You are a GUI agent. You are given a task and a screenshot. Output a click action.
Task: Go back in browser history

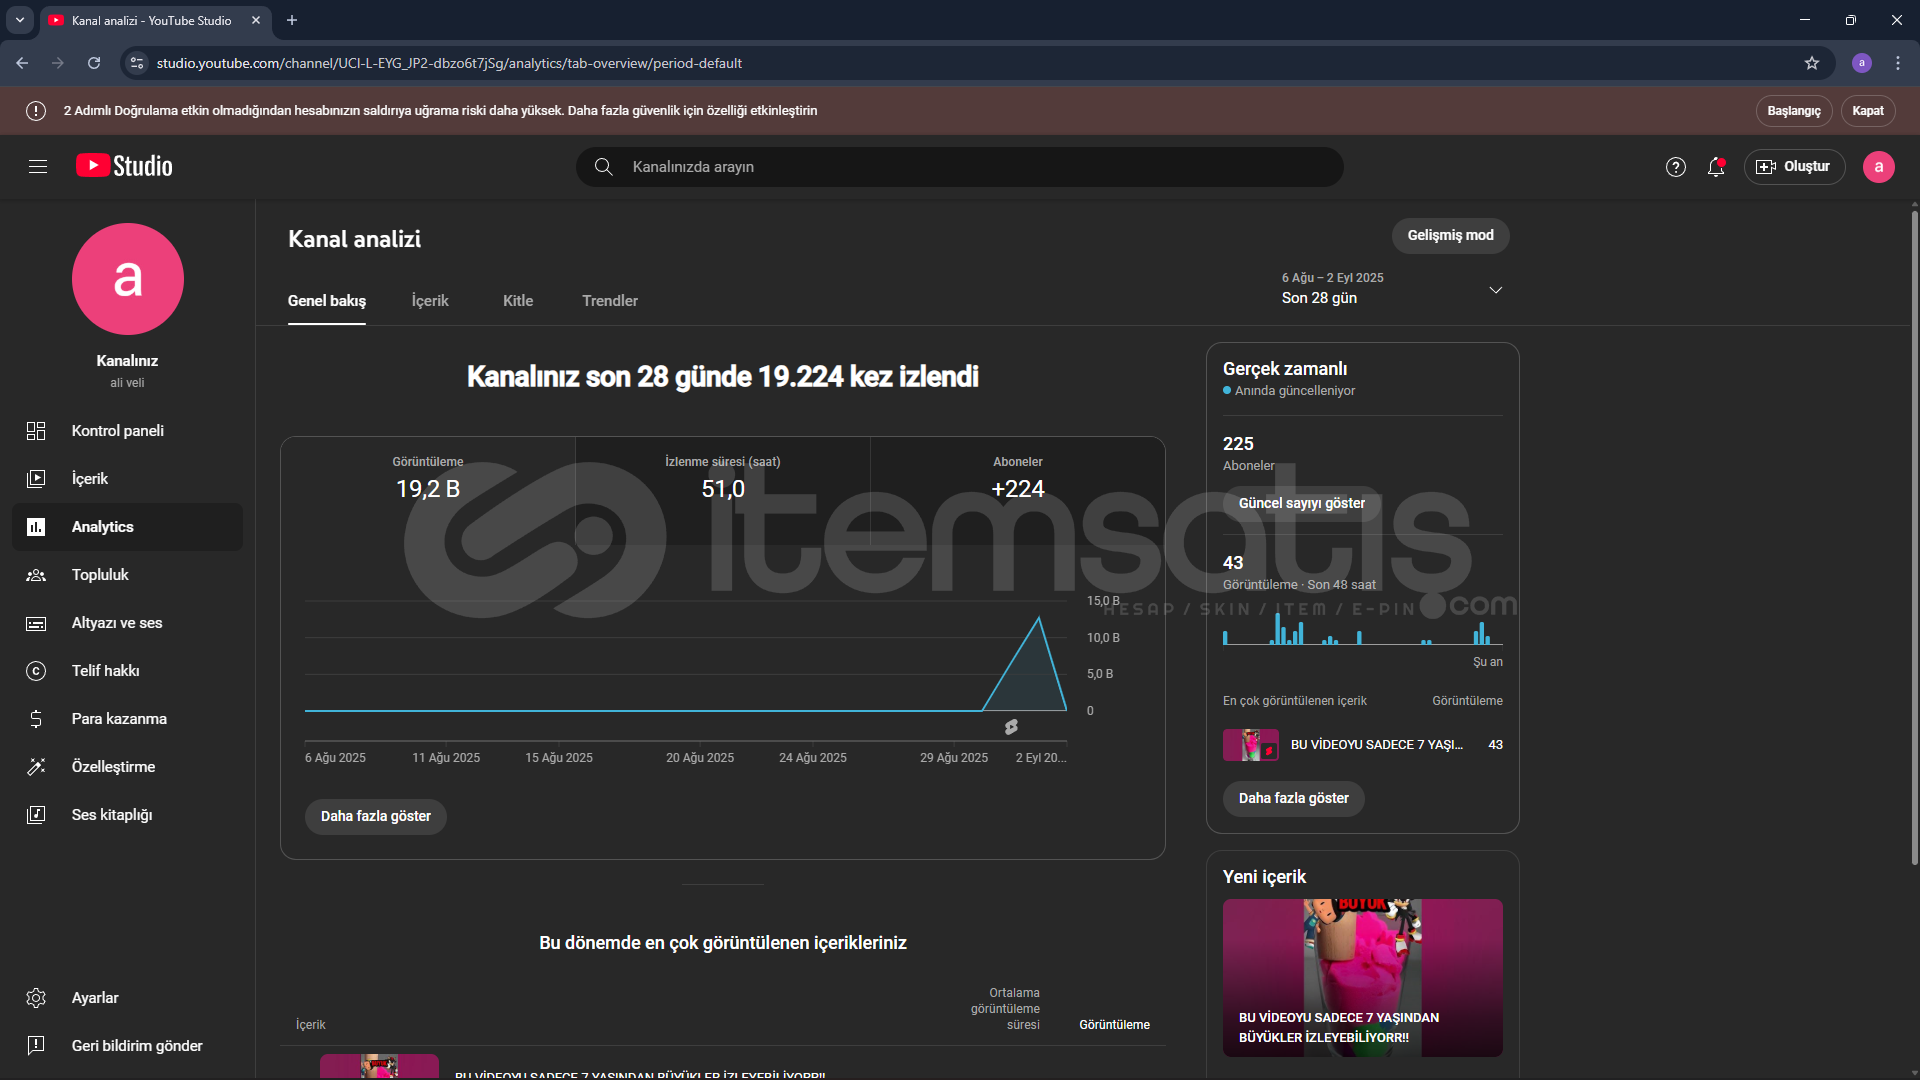[x=22, y=63]
